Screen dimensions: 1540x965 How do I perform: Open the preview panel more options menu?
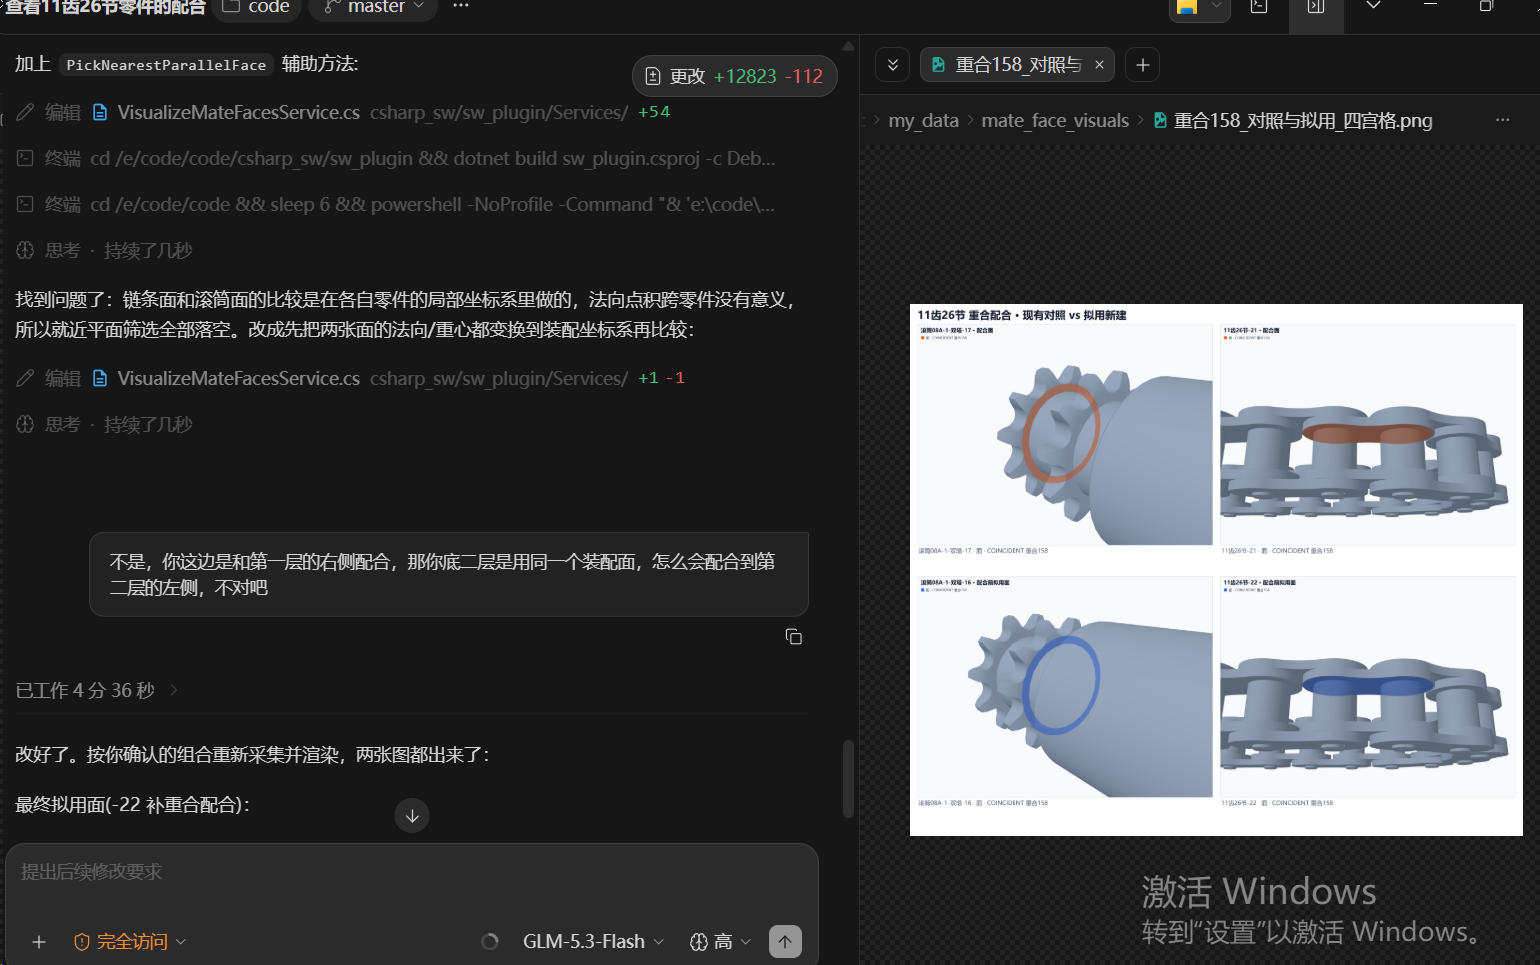click(1502, 120)
